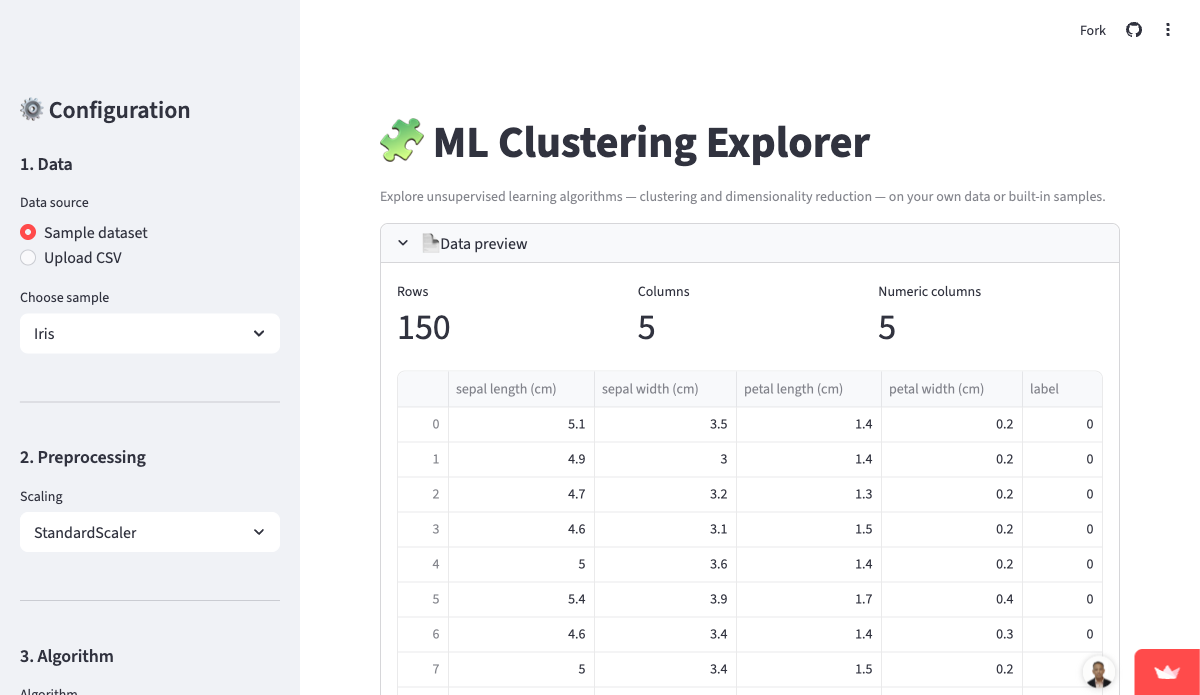Screen dimensions: 1200x695
Task: Select row index 5 in the table
Action: [x=423, y=599]
